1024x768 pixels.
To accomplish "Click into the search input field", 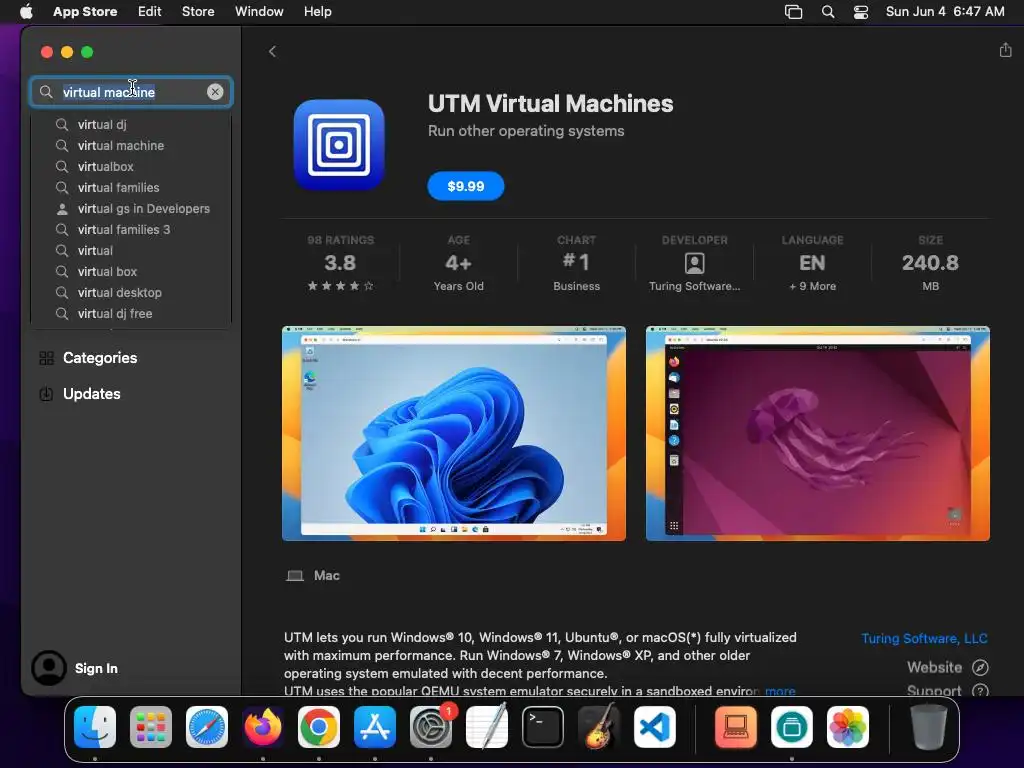I will coord(131,92).
